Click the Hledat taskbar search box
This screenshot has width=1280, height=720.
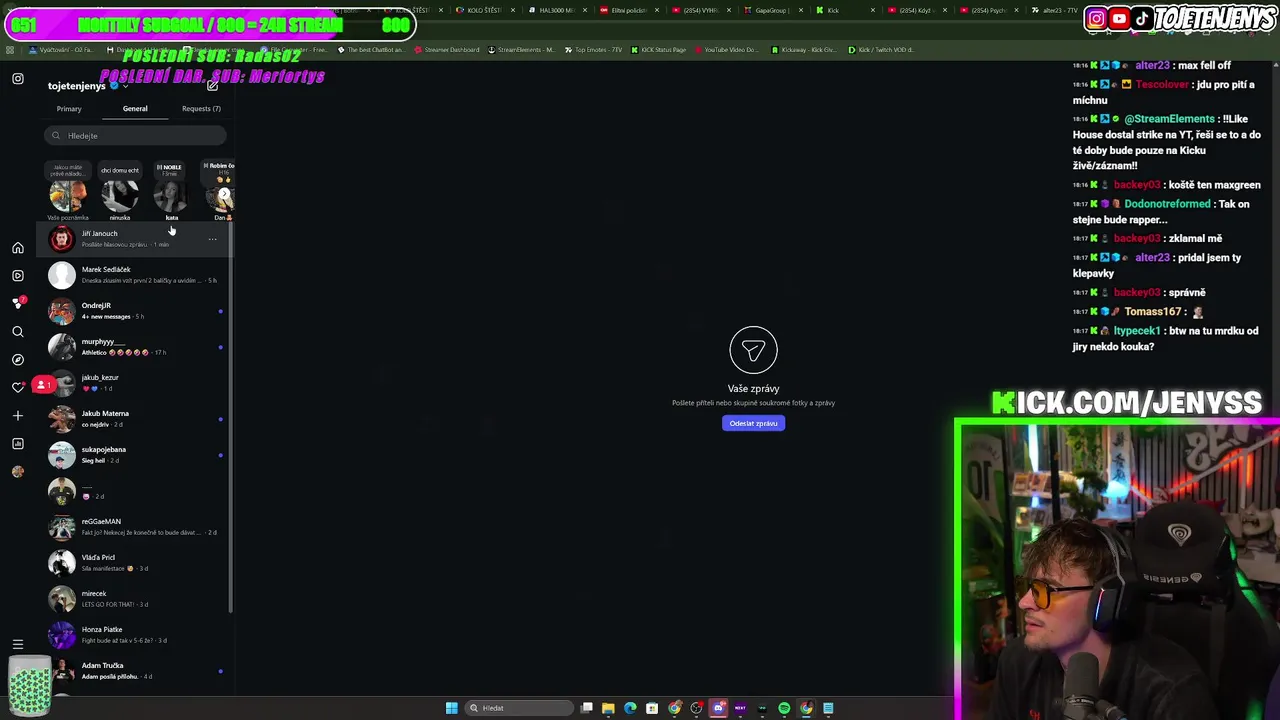click(520, 708)
